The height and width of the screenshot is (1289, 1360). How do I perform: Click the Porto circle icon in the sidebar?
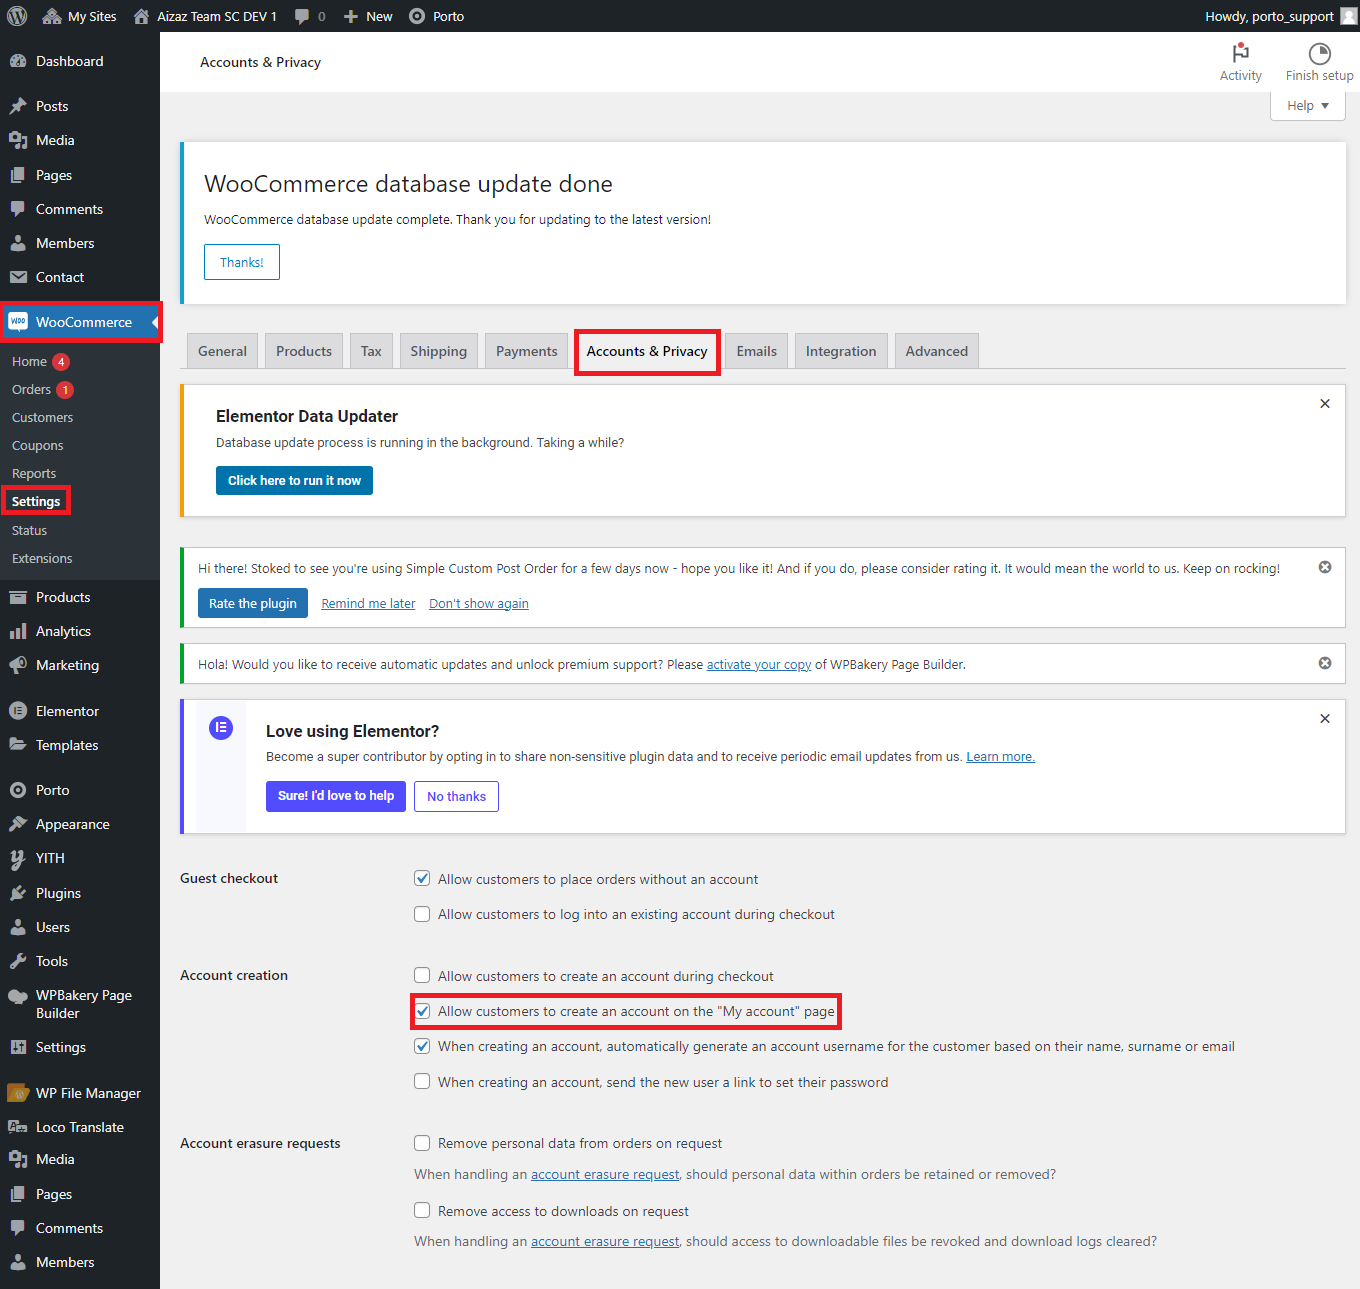[x=18, y=790]
